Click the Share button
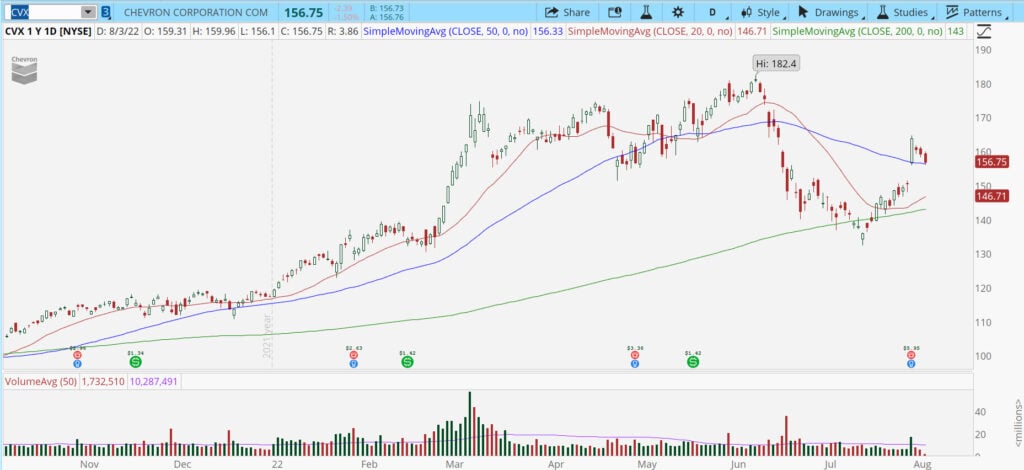The height and width of the screenshot is (470, 1024). pos(567,12)
